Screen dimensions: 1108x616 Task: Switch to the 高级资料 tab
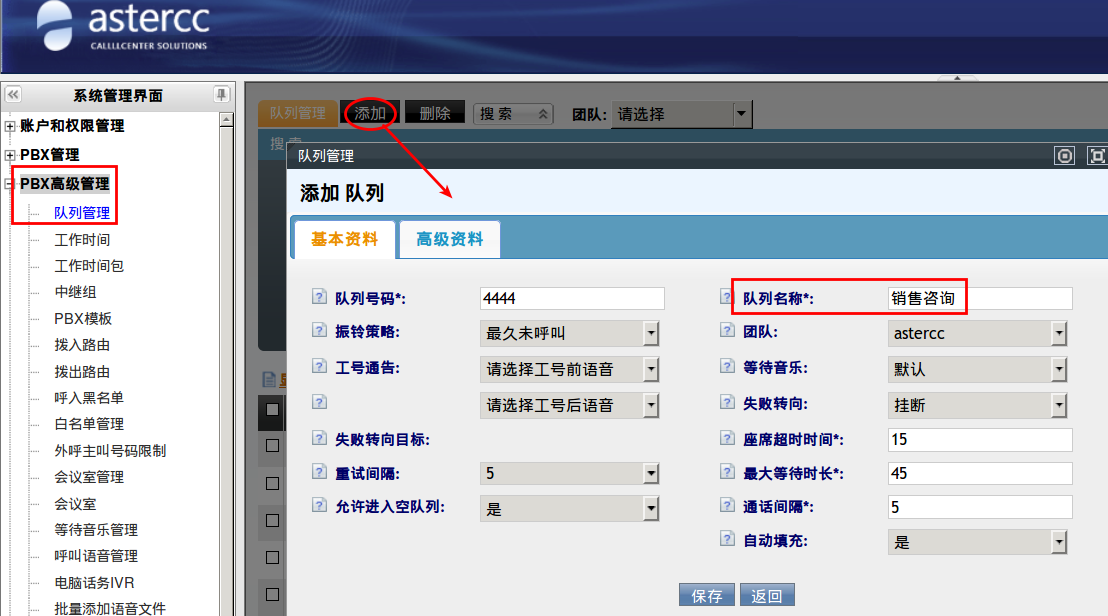tap(449, 240)
